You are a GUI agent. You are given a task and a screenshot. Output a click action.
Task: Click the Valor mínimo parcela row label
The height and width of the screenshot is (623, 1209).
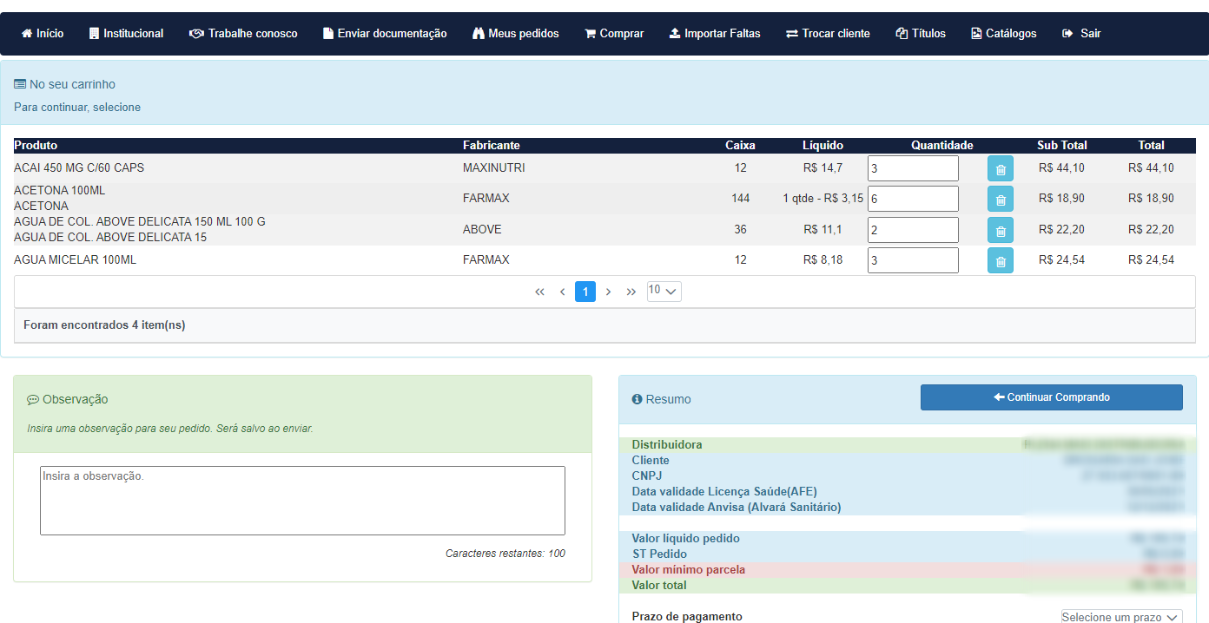point(688,570)
